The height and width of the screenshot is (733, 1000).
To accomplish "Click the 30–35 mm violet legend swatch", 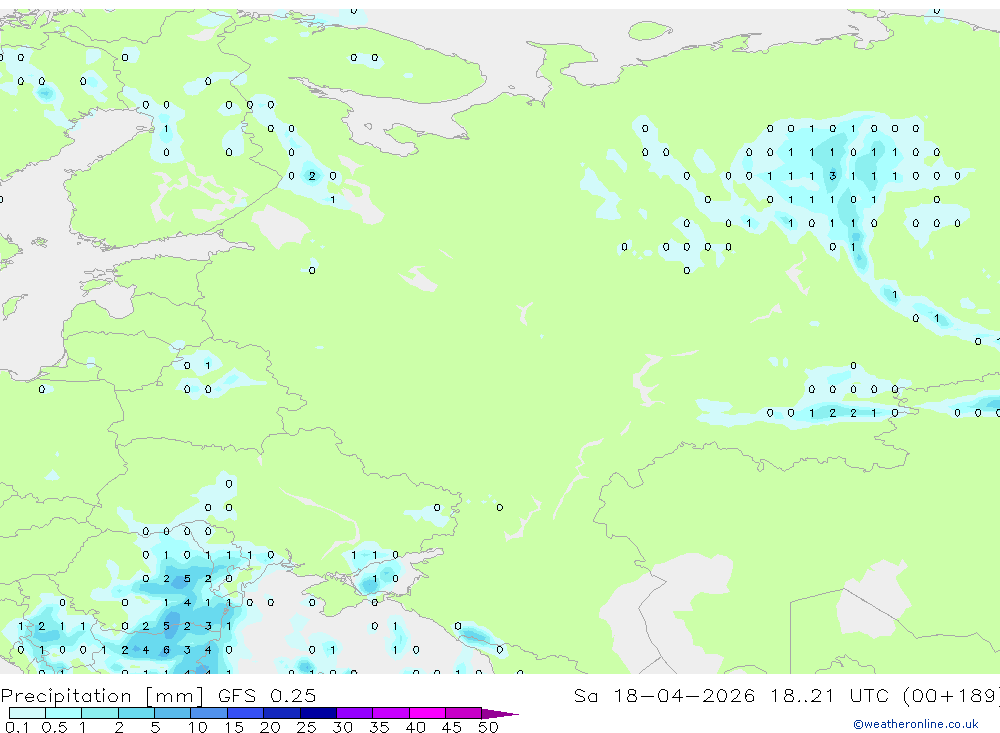I will (355, 713).
